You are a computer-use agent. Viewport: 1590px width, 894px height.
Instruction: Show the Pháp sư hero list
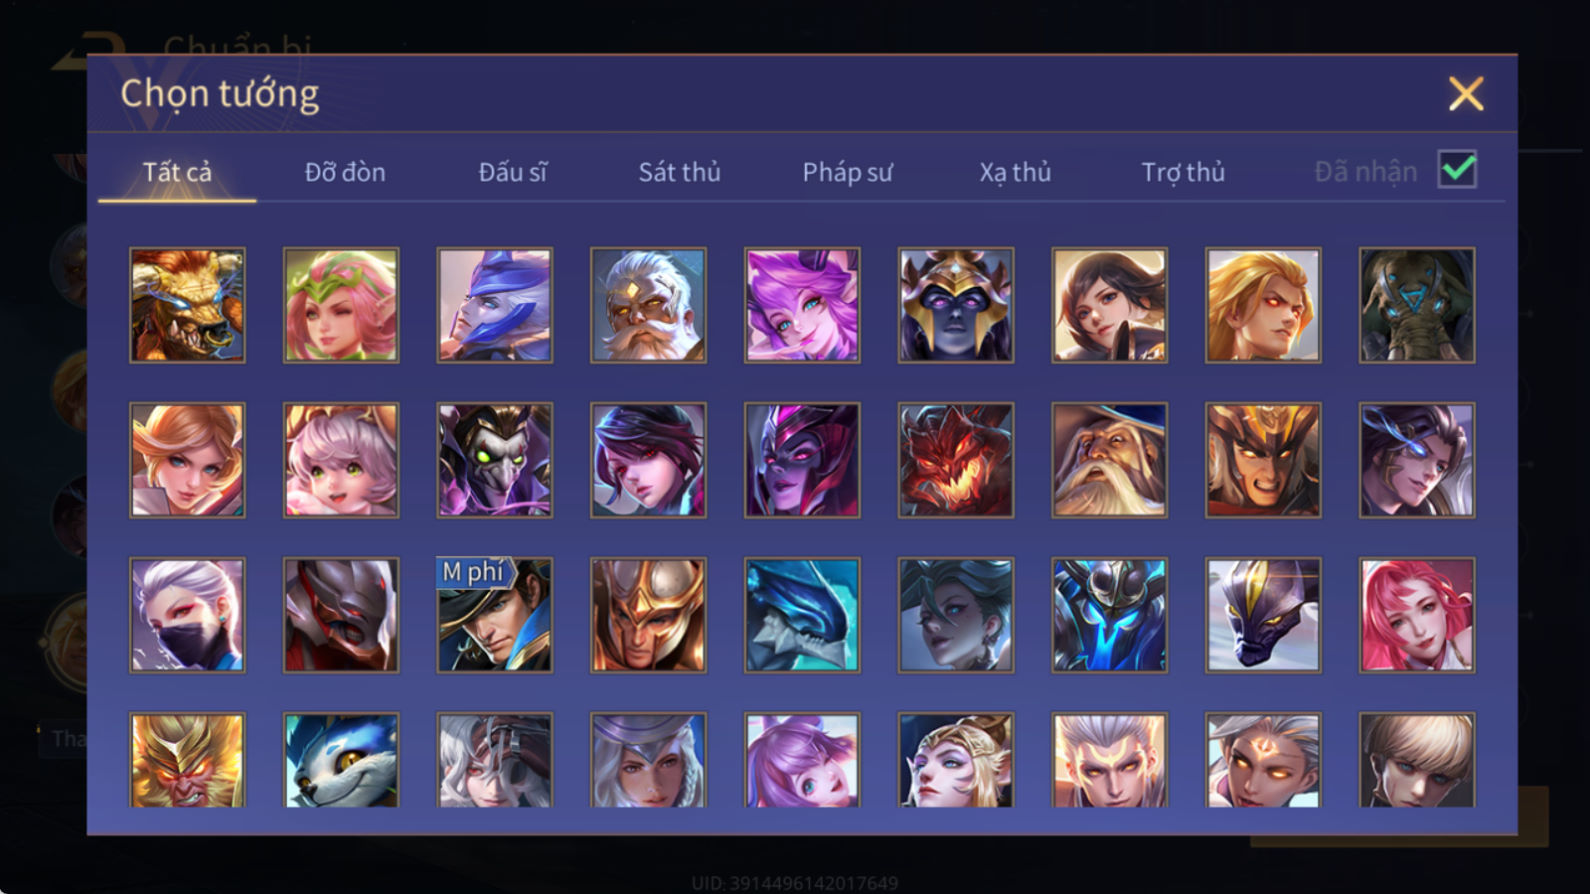click(847, 172)
